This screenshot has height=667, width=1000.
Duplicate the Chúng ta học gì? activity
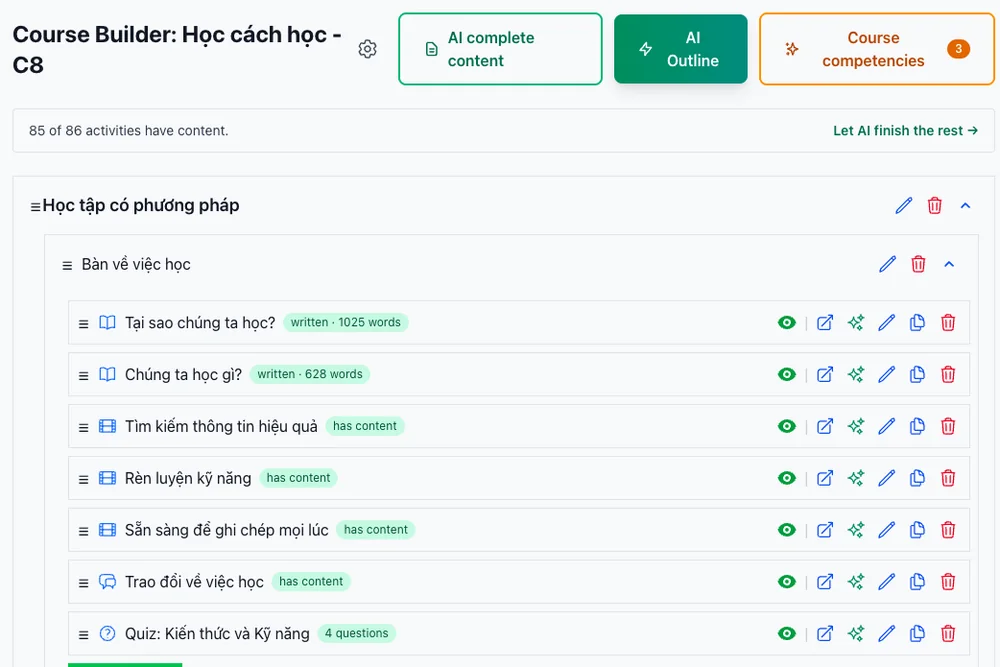[917, 374]
